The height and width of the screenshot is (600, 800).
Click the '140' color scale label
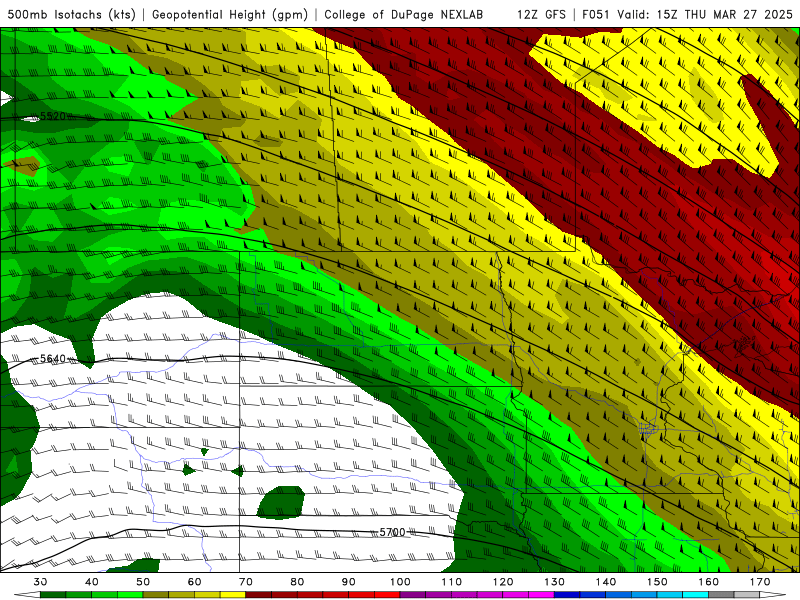pyautogui.click(x=606, y=582)
